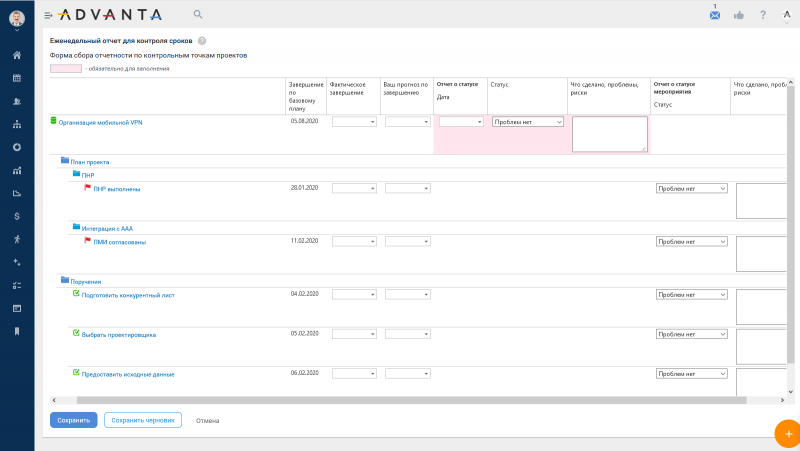The width and height of the screenshot is (800, 451).
Task: Open the mail notifications envelope icon
Action: coord(715,15)
